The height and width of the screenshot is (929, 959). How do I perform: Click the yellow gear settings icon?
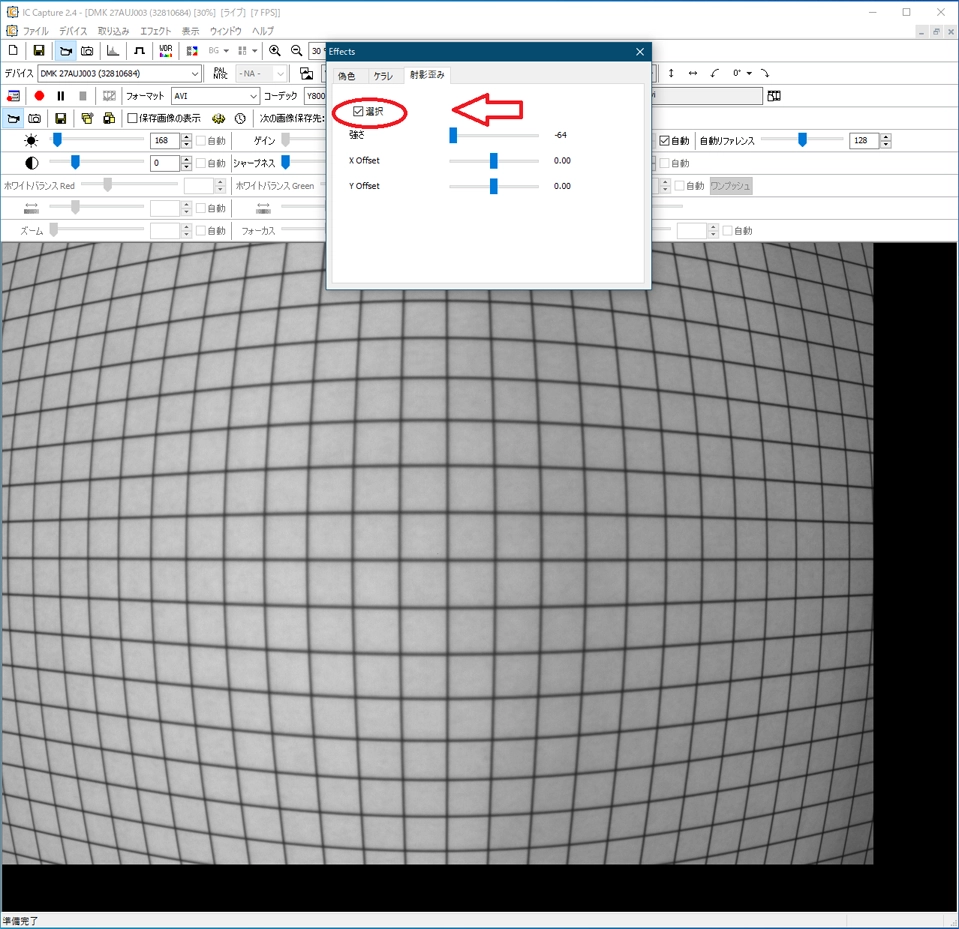tap(218, 118)
